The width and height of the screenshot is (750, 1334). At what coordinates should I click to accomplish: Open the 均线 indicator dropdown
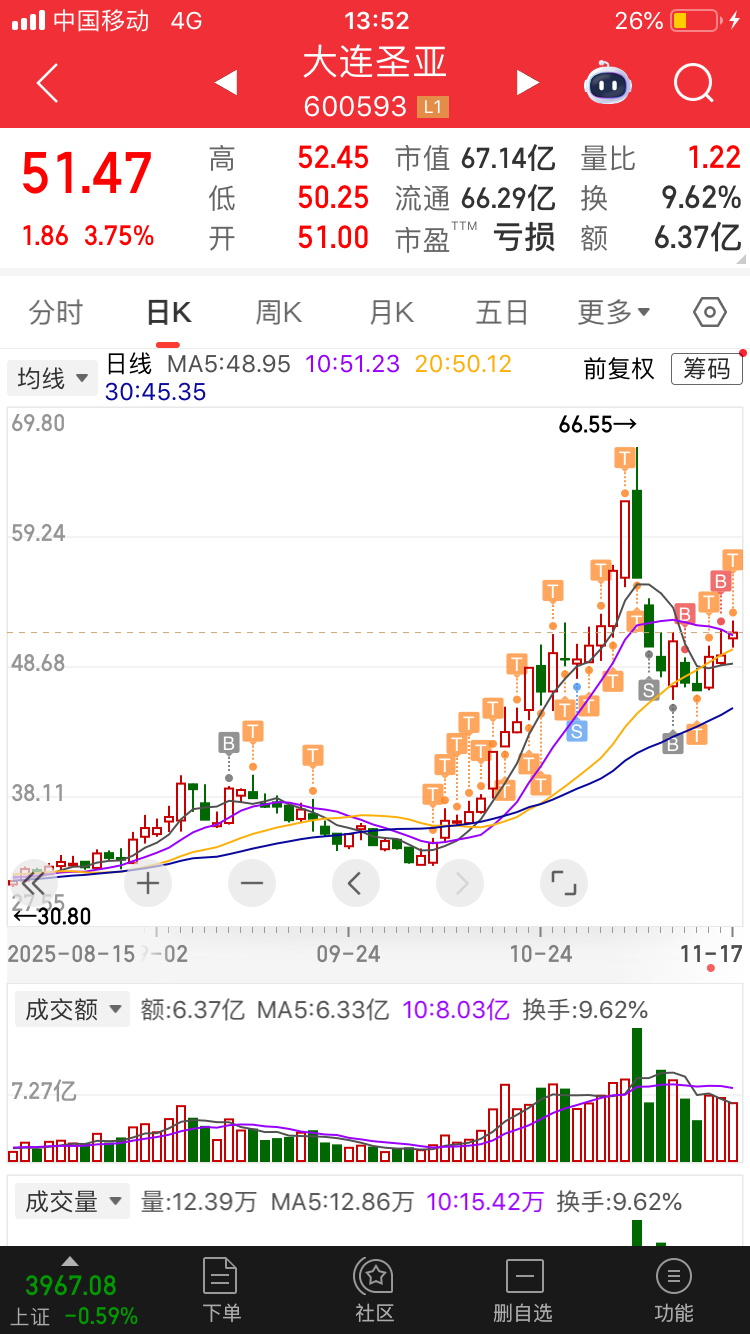pyautogui.click(x=53, y=379)
